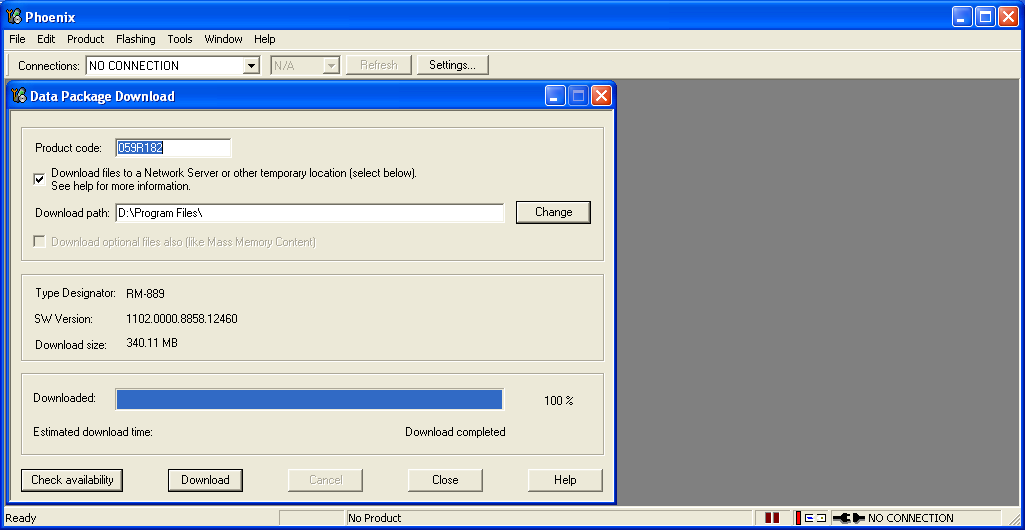Open the File menu
Image resolution: width=1025 pixels, height=530 pixels.
(x=18, y=39)
